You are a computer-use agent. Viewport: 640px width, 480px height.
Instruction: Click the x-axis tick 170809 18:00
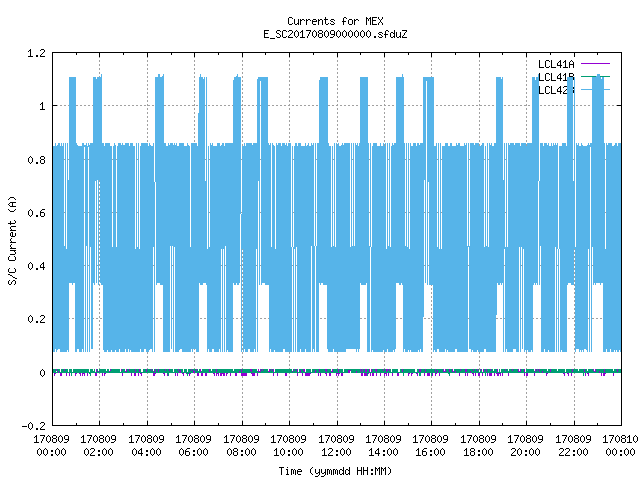(478, 446)
